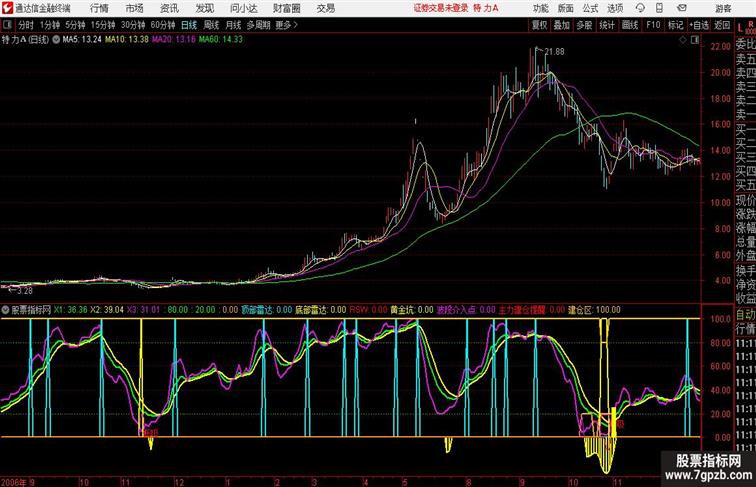Click the 3.28 low price label

click(25, 291)
